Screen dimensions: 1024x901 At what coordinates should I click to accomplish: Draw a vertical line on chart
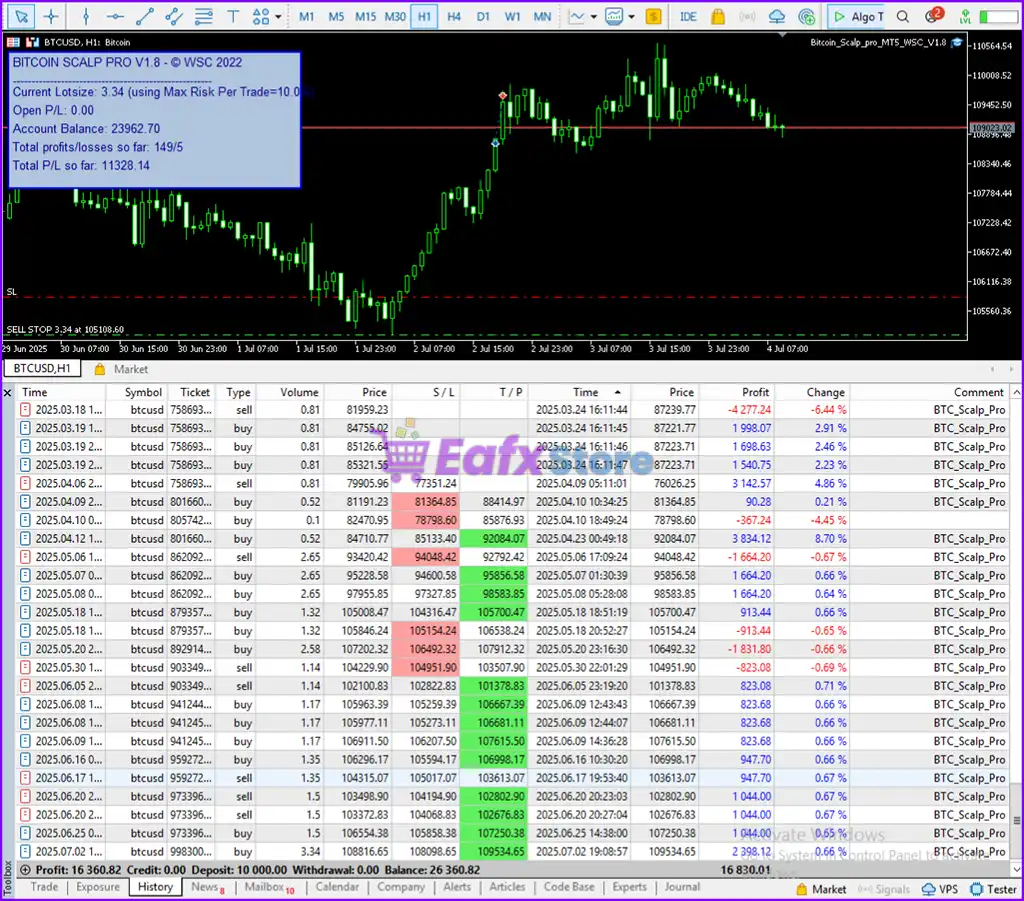pos(86,16)
